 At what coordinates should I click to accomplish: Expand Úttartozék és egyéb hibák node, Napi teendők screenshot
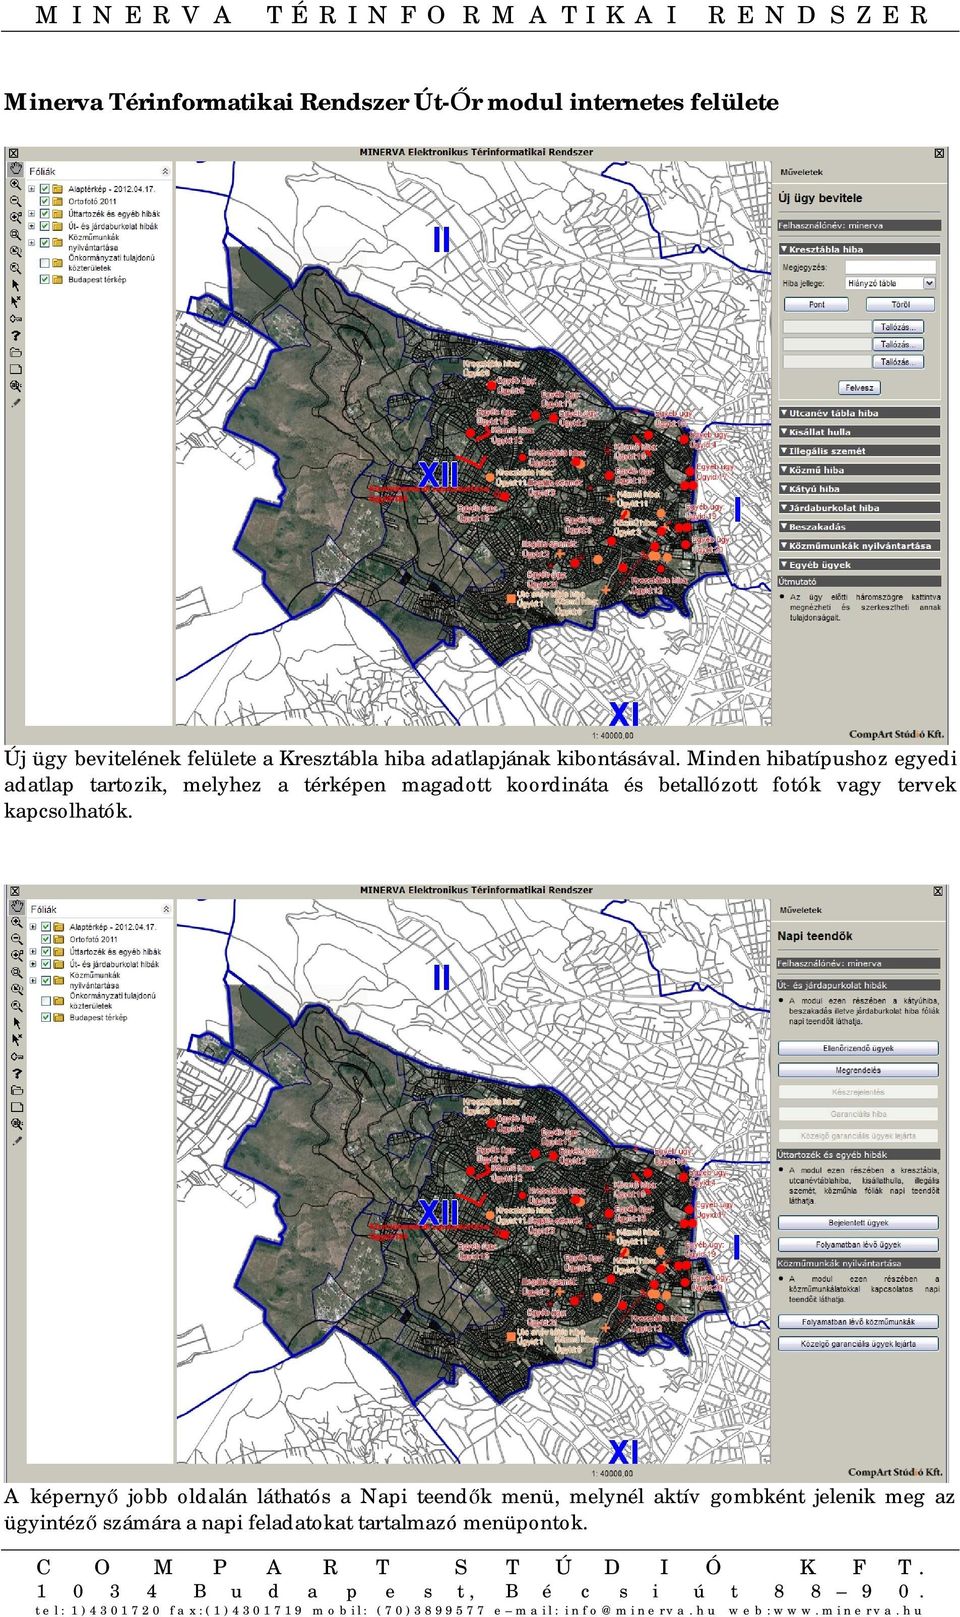(33, 952)
